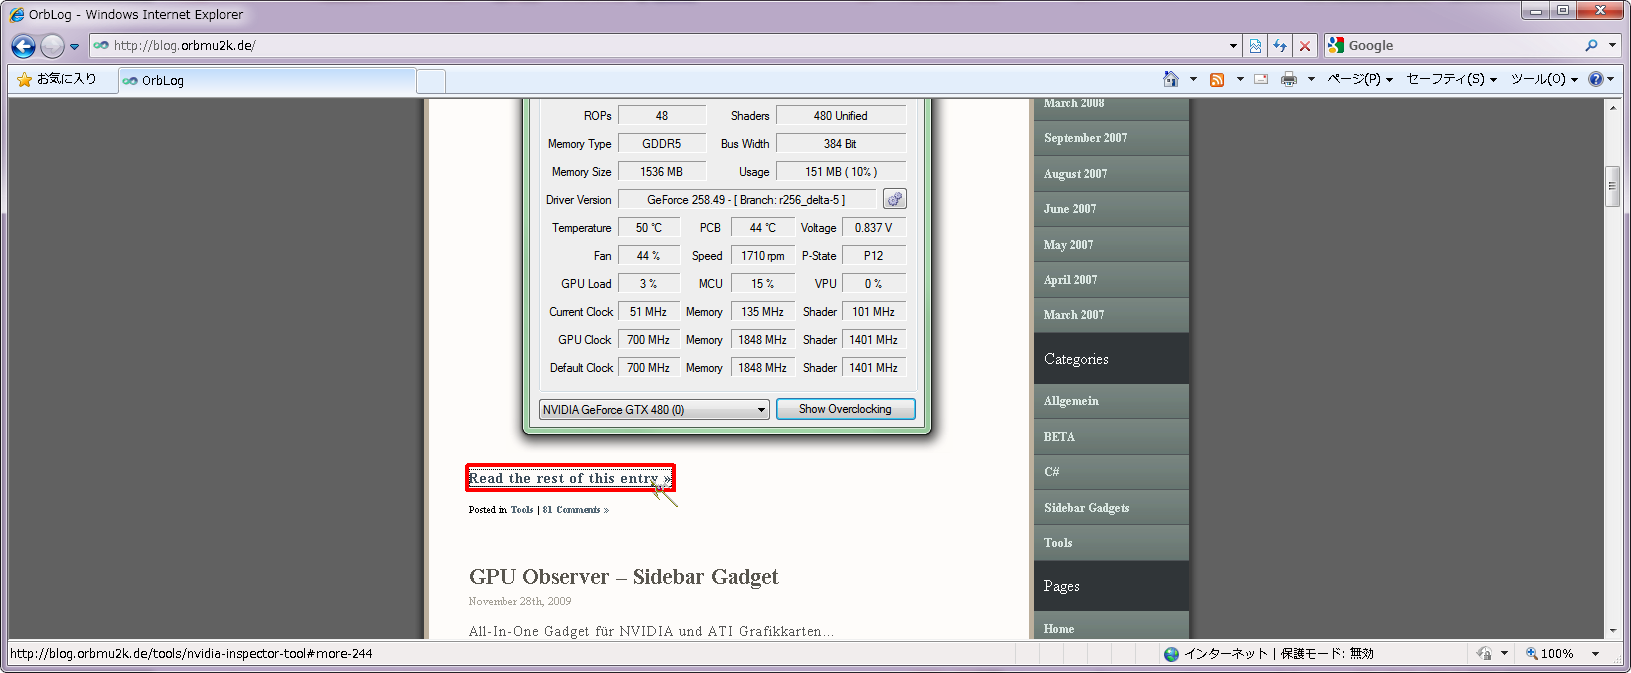Expand the Print options dropdown arrow
The width and height of the screenshot is (1631, 673).
pos(1311,79)
